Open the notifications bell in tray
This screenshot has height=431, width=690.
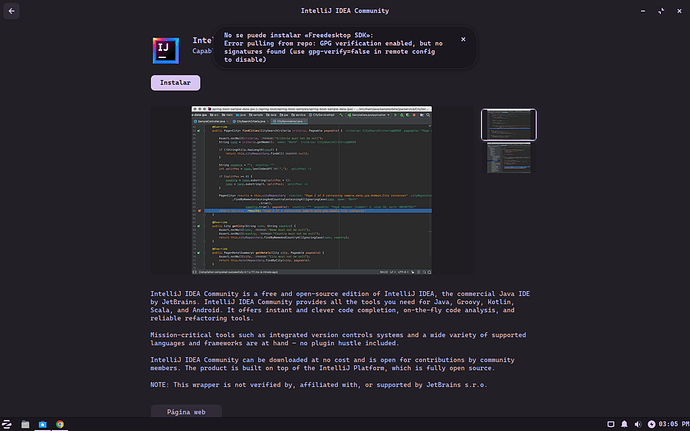click(624, 424)
